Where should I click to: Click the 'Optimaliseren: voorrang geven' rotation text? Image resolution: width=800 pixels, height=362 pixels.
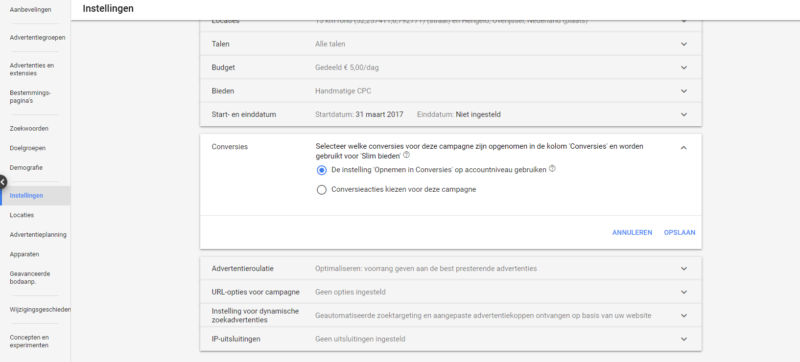(426, 268)
